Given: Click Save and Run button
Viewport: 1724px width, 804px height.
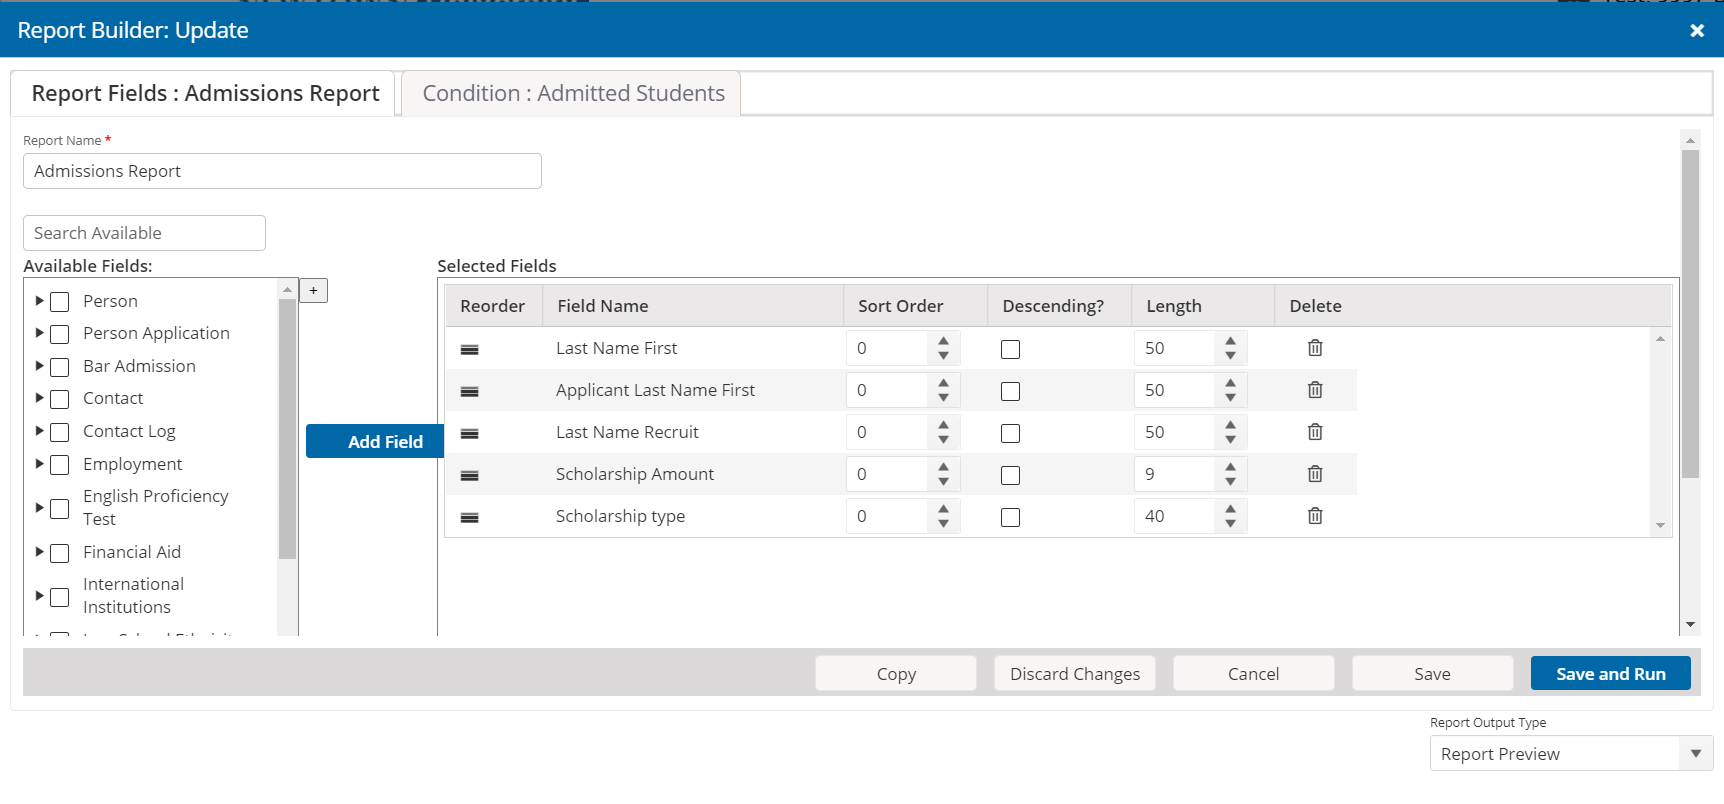Looking at the screenshot, I should tap(1611, 673).
